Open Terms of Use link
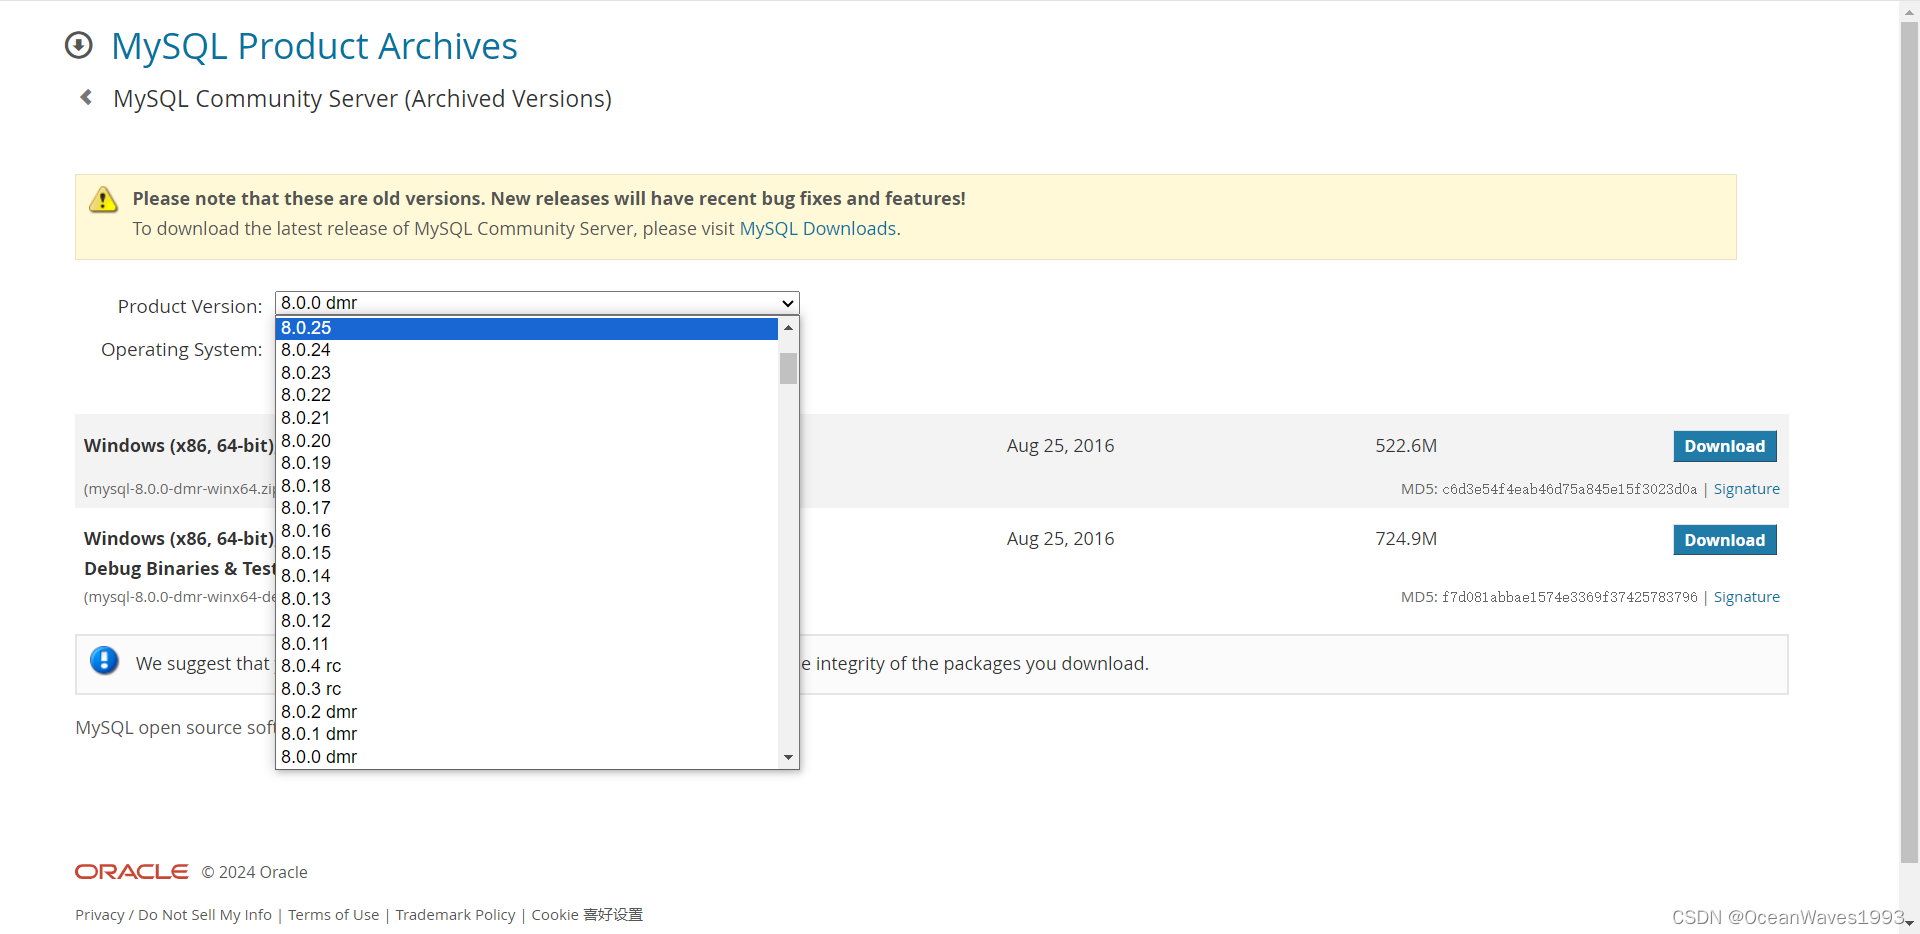This screenshot has width=1920, height=934. point(334,915)
